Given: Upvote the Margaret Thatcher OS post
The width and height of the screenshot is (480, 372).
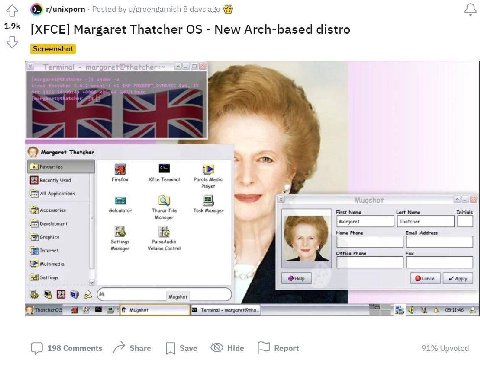Looking at the screenshot, I should (12, 11).
